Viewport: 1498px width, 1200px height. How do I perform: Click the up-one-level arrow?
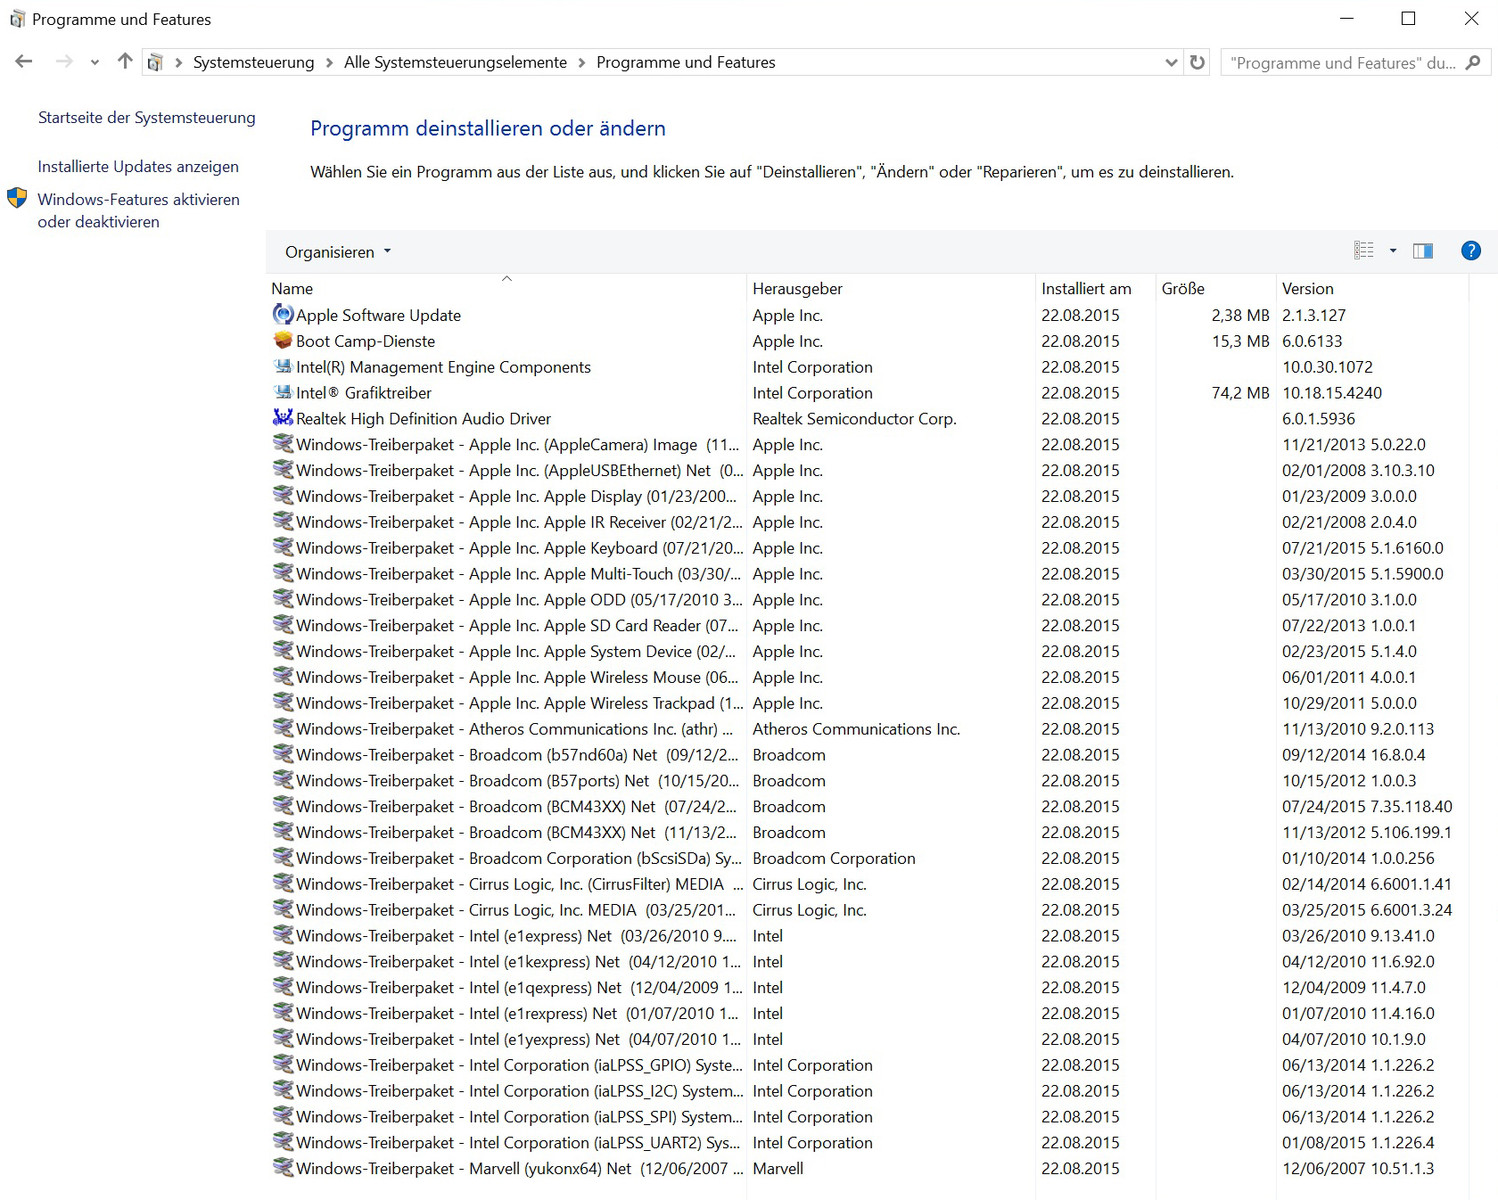pos(125,62)
